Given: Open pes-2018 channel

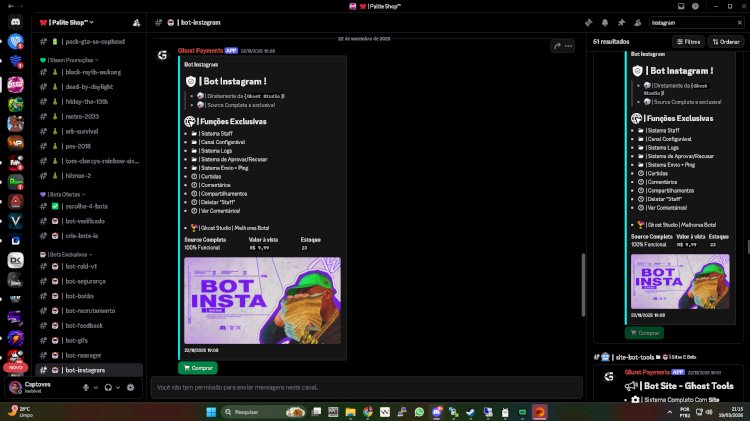Looking at the screenshot, I should (89, 146).
